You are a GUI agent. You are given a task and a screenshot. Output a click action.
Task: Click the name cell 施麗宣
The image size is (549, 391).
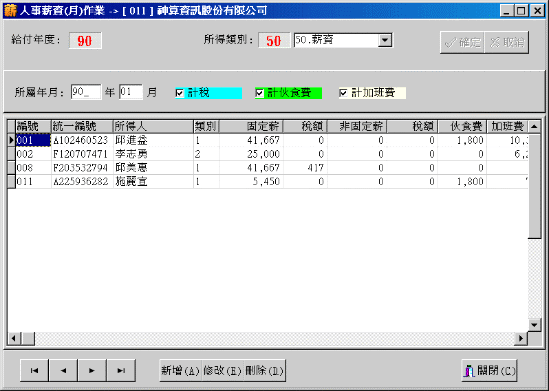153,182
